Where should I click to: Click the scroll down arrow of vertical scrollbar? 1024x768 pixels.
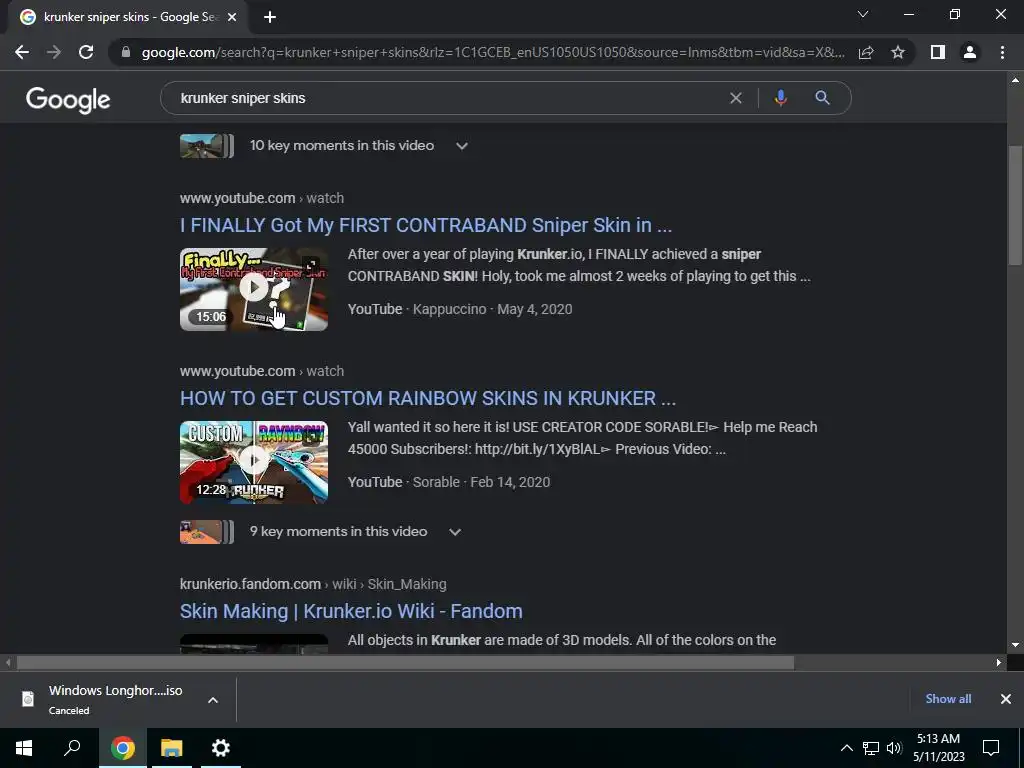tap(1015, 645)
